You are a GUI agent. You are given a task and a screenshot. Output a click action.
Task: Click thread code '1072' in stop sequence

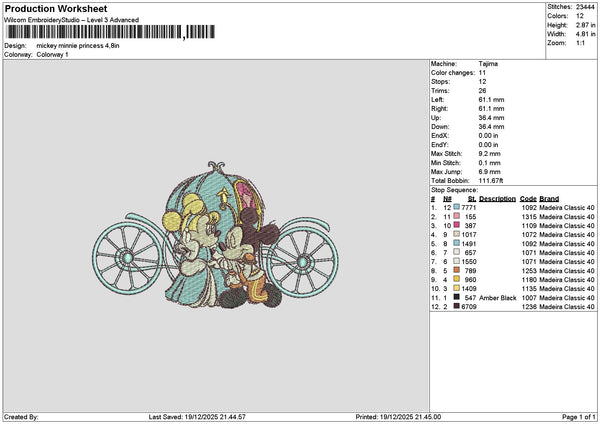coord(529,235)
